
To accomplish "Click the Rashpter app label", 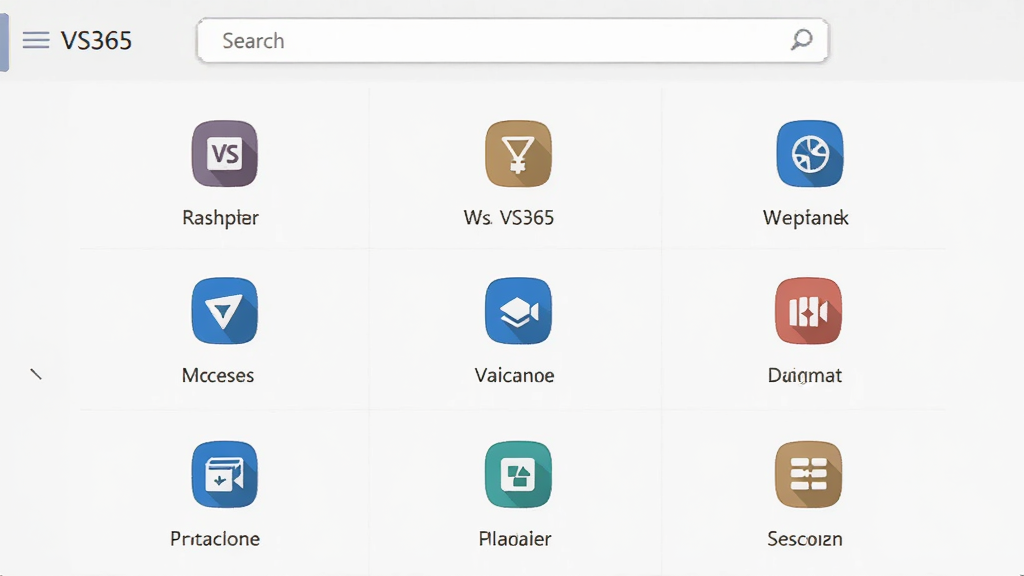I will [221, 217].
